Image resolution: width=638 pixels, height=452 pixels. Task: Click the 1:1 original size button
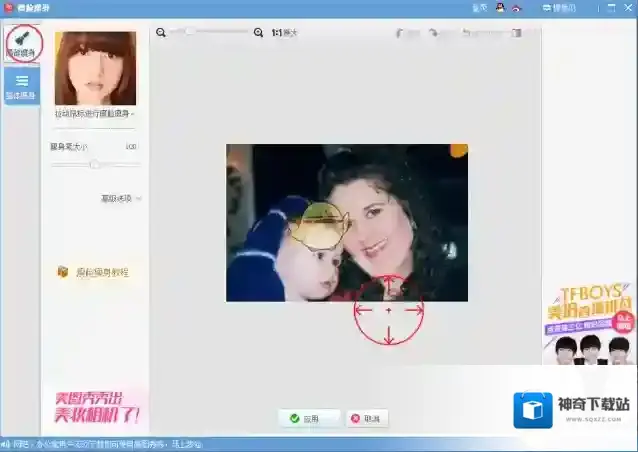click(x=284, y=33)
